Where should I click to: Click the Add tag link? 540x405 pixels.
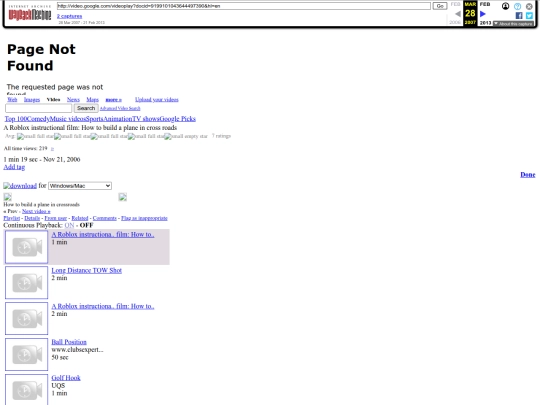[14, 167]
